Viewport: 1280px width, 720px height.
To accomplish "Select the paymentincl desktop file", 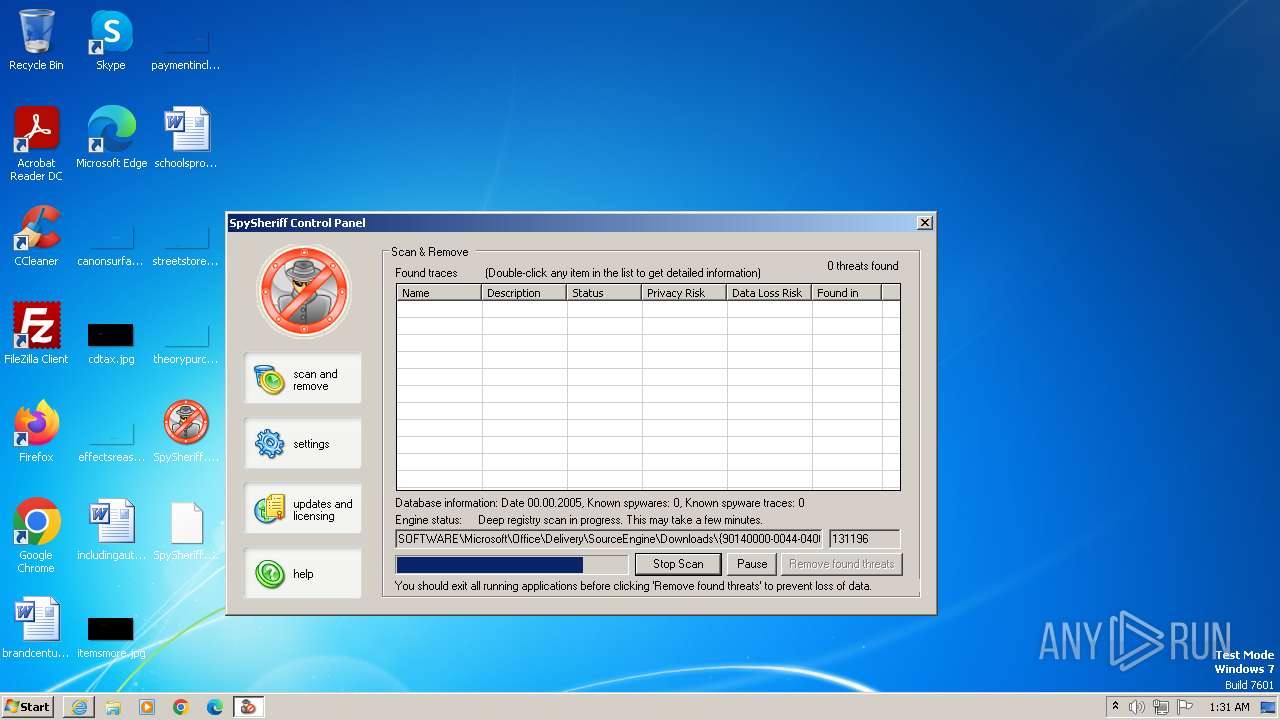I will click(186, 50).
